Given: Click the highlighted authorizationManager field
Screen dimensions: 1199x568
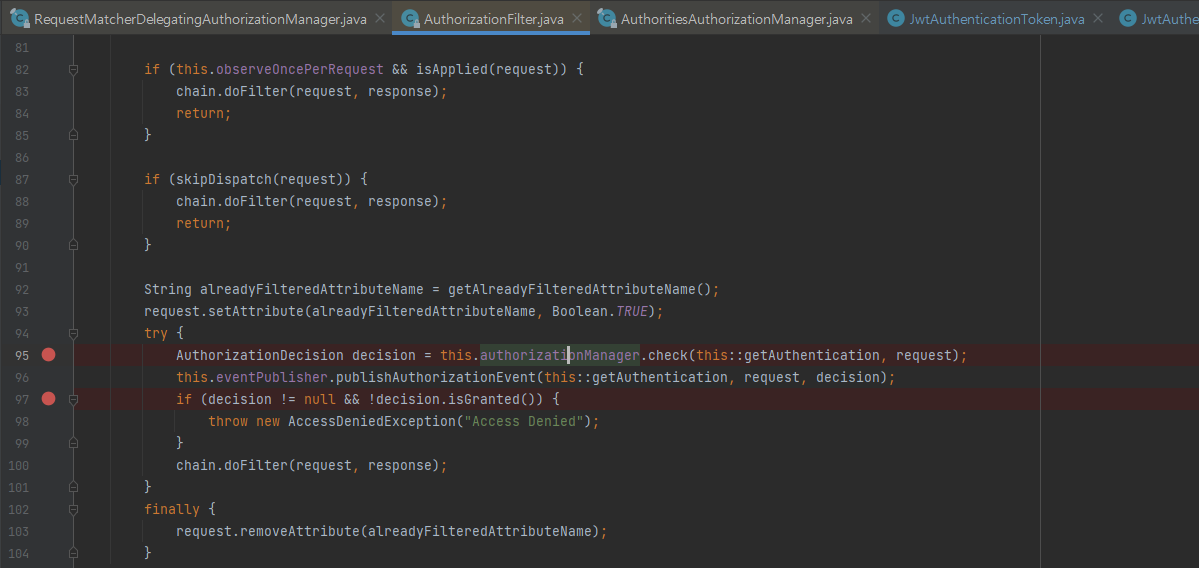Looking at the screenshot, I should (560, 355).
